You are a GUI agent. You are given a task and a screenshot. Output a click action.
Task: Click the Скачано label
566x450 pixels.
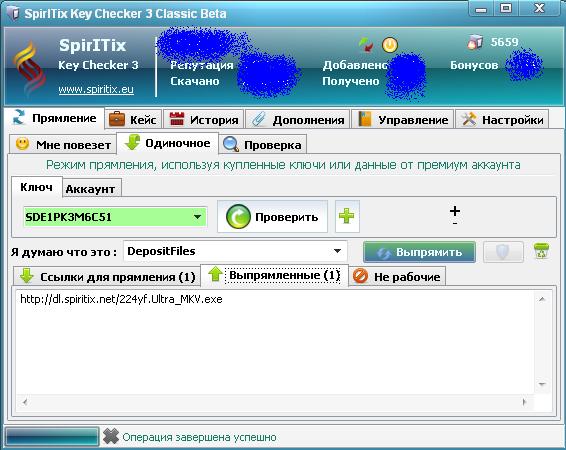pyautogui.click(x=195, y=81)
